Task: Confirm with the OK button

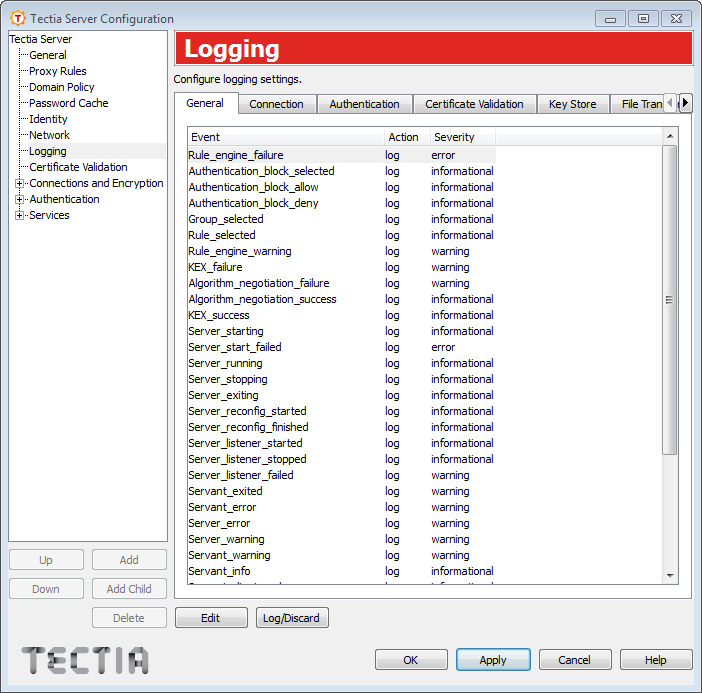Action: (411, 660)
